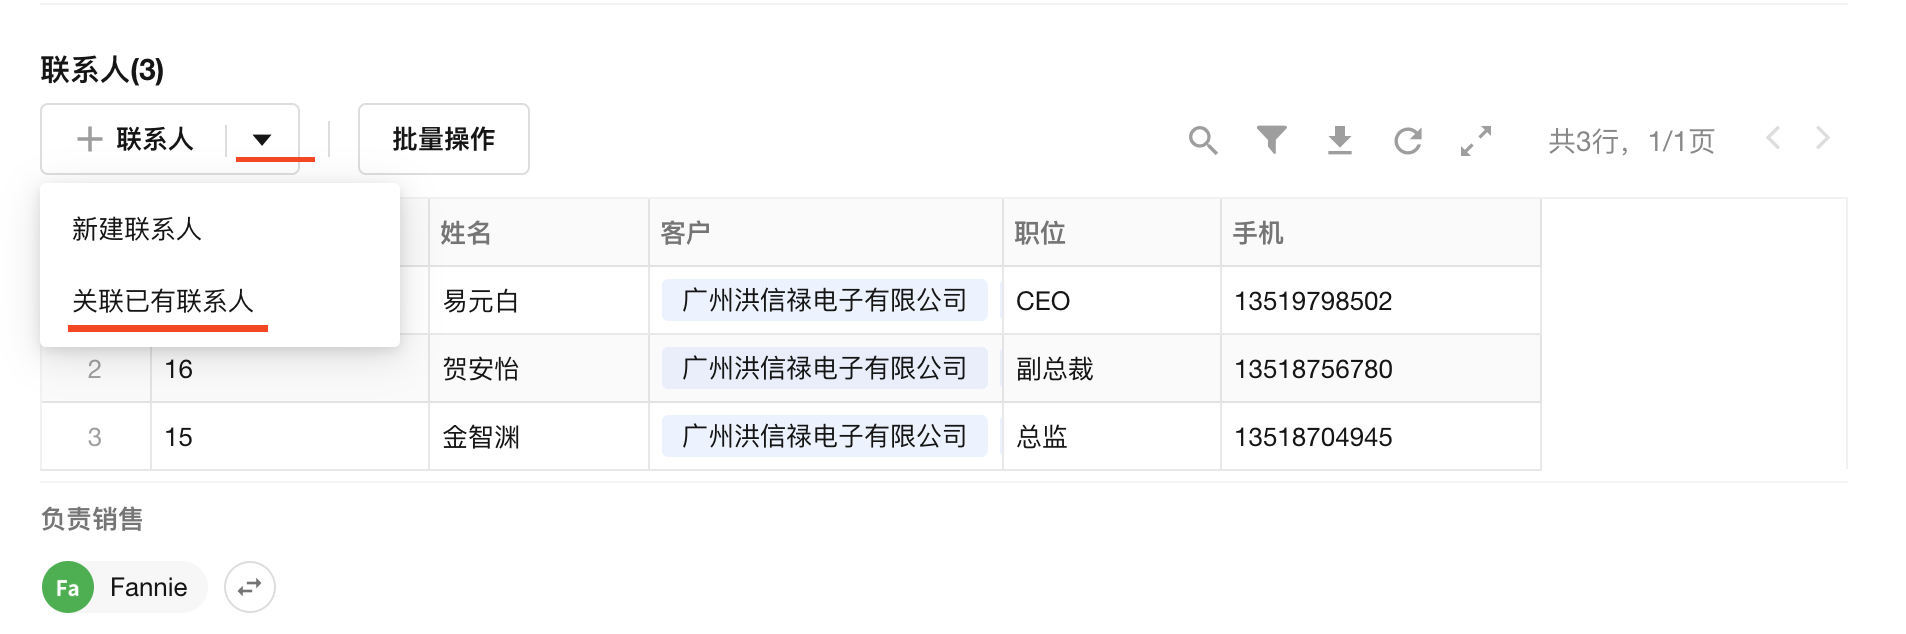Open the filter funnel icon
Viewport: 1906px width, 634px height.
point(1271,140)
